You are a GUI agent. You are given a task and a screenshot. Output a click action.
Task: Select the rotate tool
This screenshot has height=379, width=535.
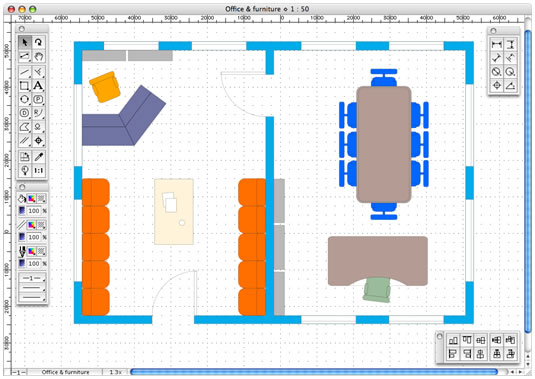(38, 43)
